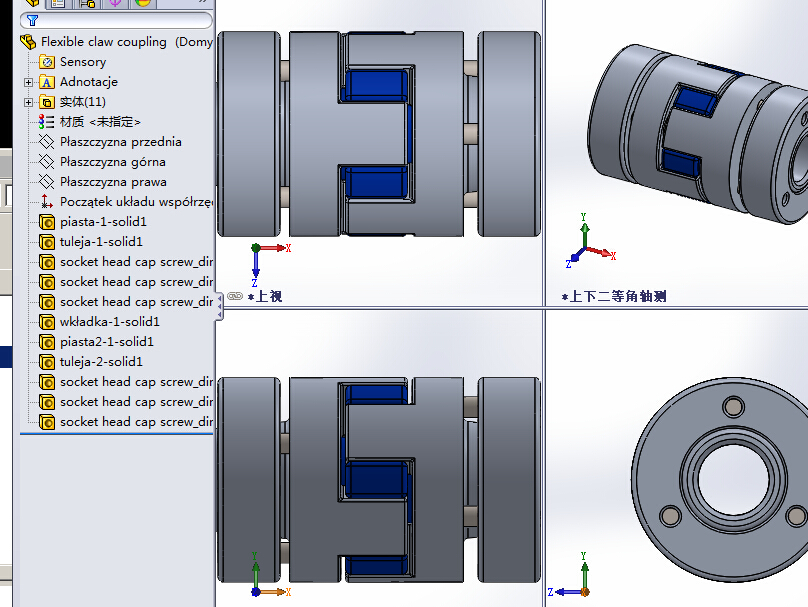The image size is (808, 607).
Task: Expand the 实体(11) solid bodies folder
Action: pyautogui.click(x=29, y=103)
